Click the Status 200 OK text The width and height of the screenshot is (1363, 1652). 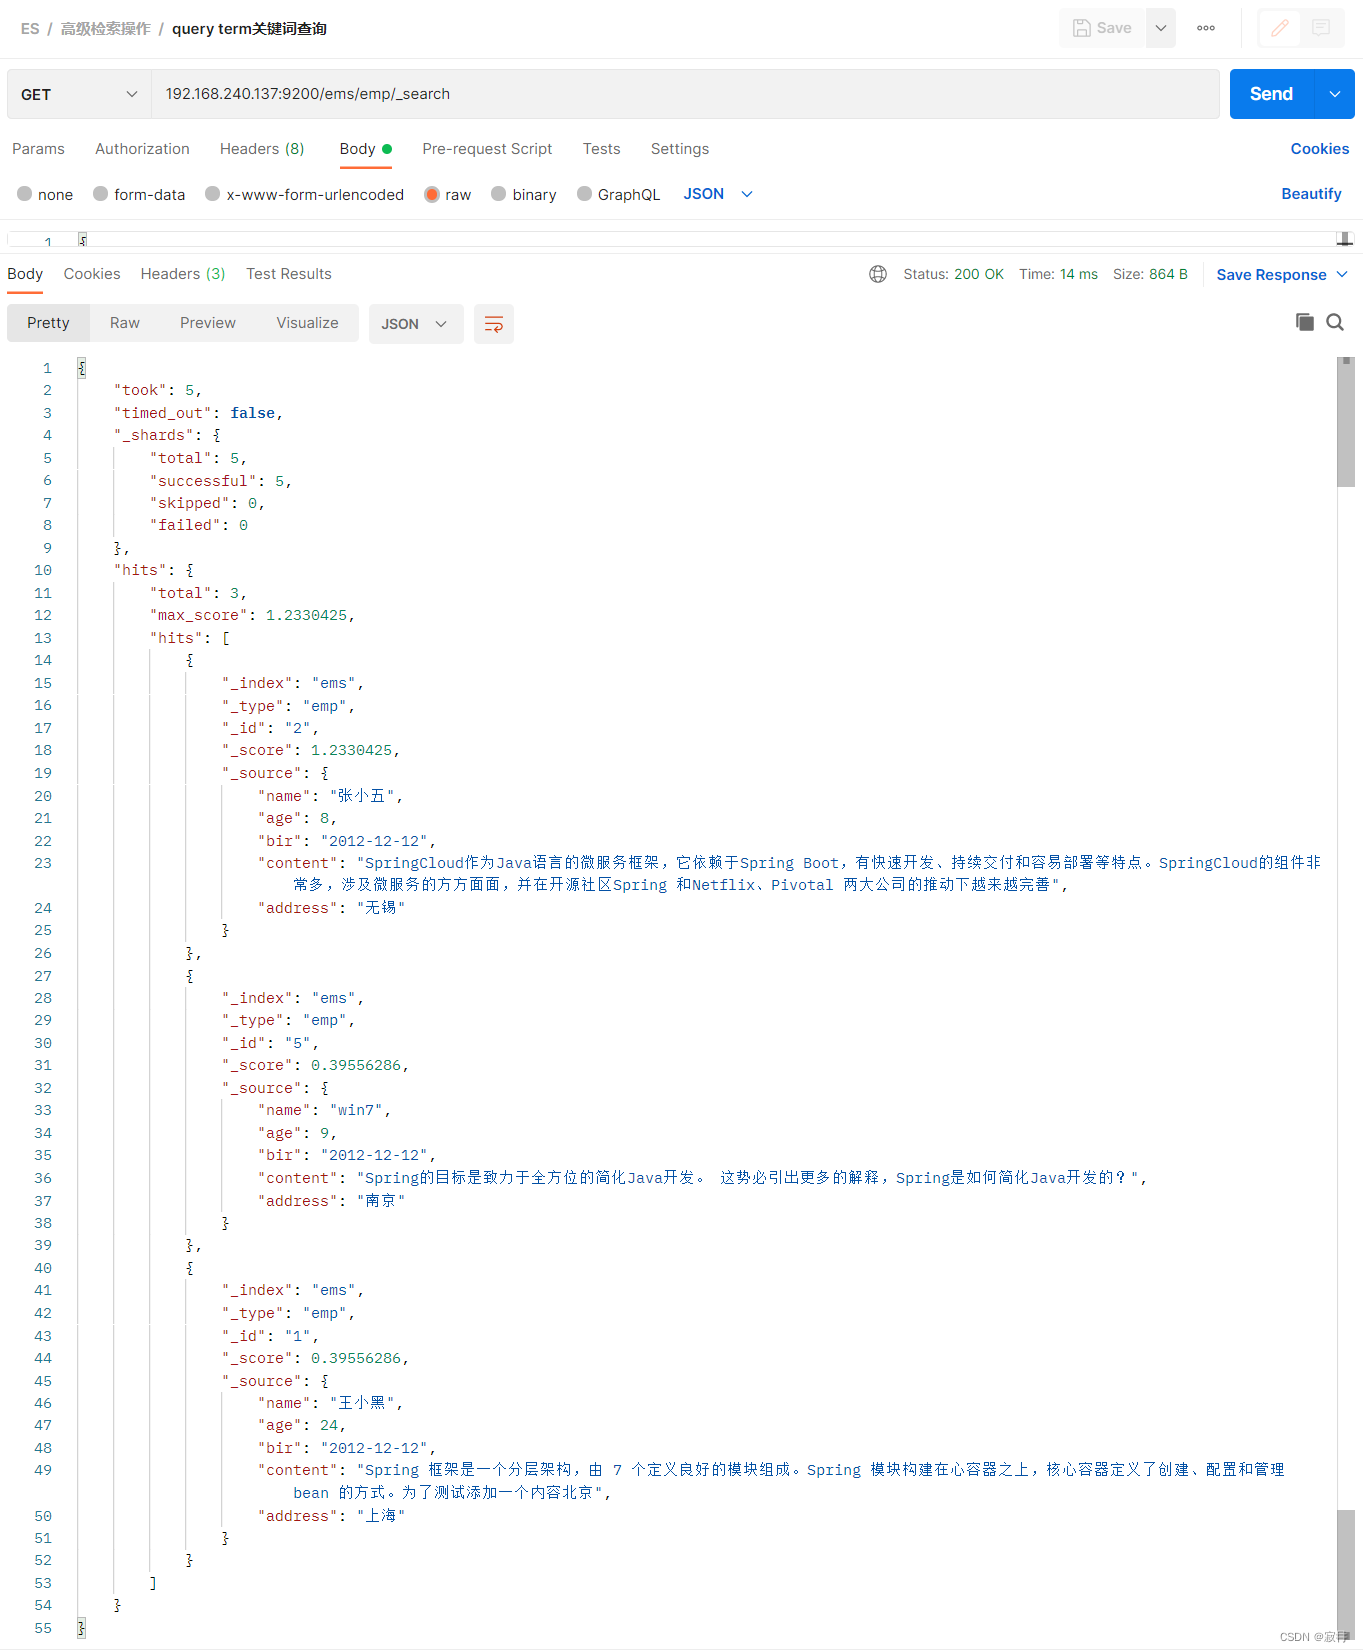953,274
